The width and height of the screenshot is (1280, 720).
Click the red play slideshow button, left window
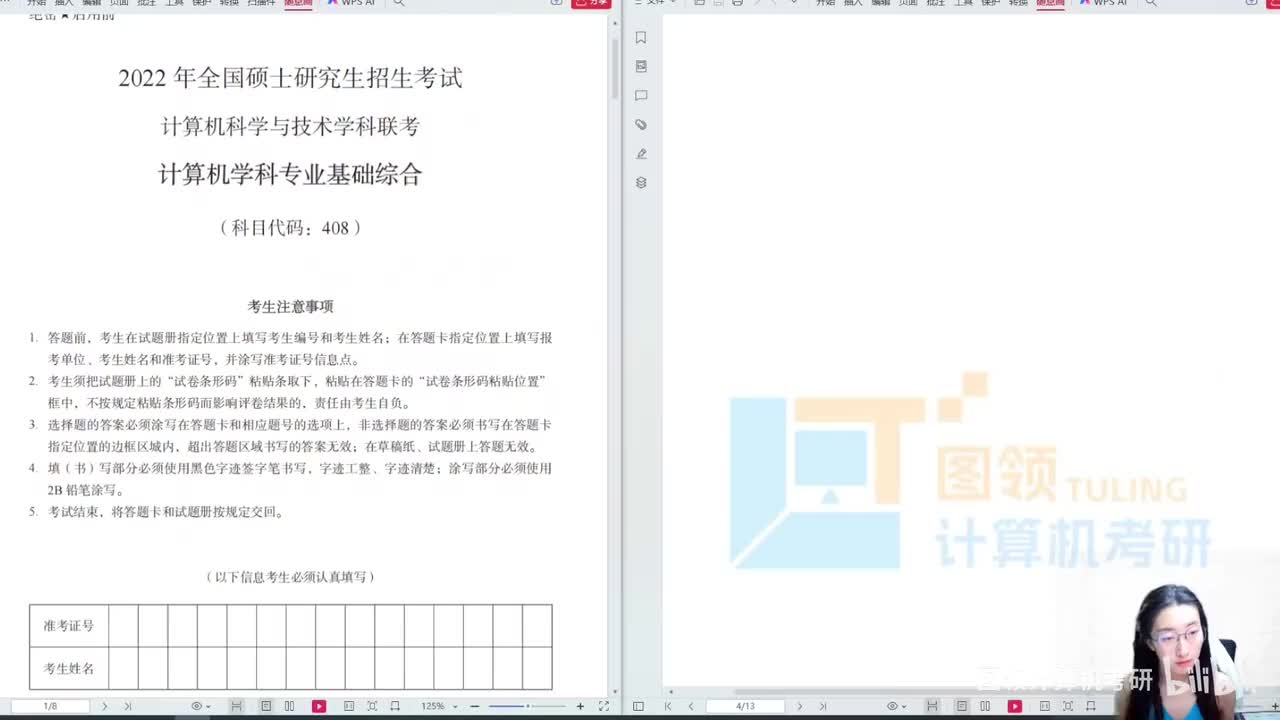click(x=319, y=706)
